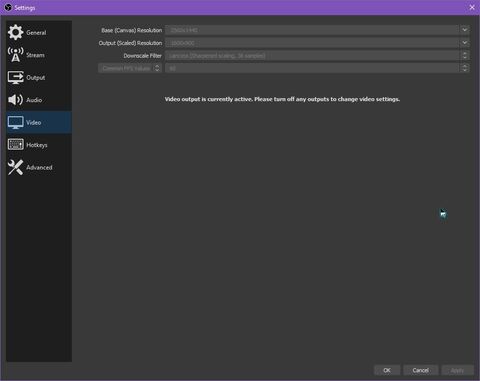This screenshot has width=480, height=381.
Task: Close the Settings window
Action: (x=472, y=7)
